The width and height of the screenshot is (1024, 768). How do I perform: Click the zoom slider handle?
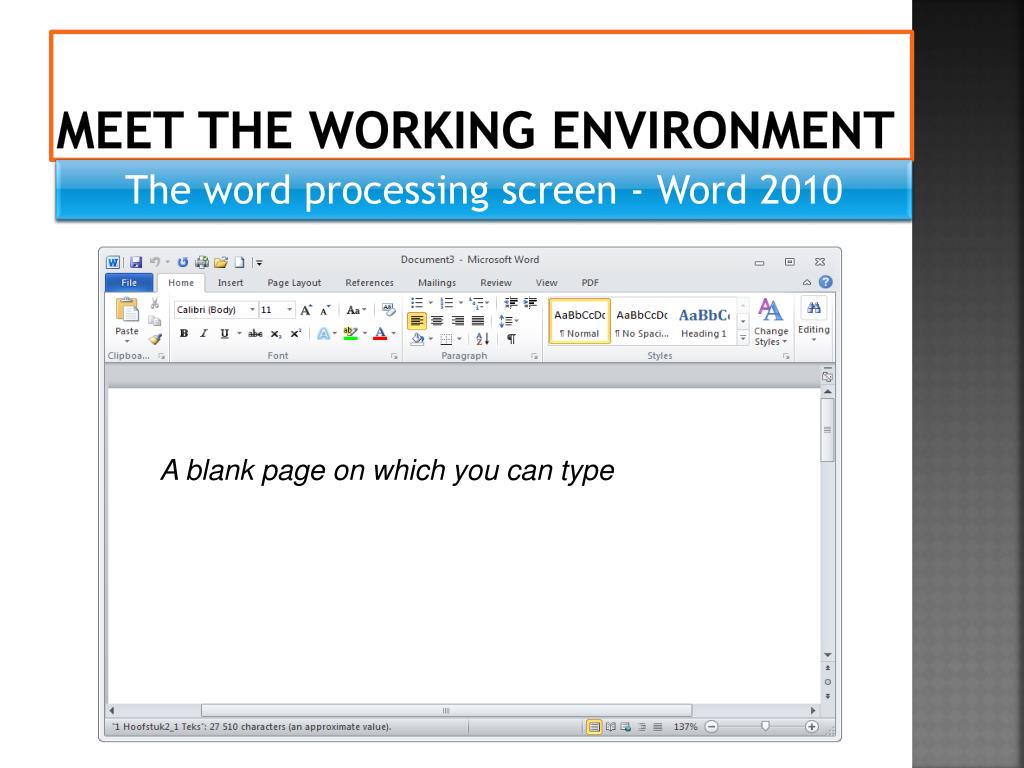point(765,726)
